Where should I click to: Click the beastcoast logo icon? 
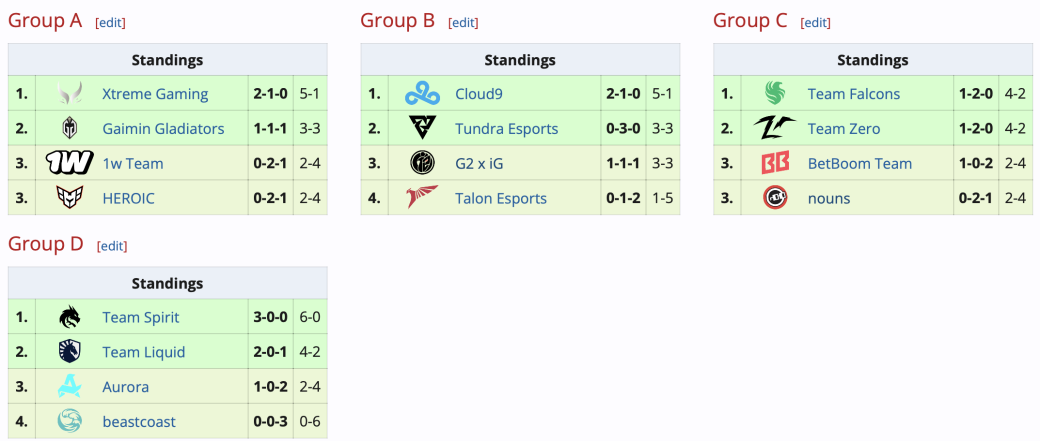pyautogui.click(x=70, y=421)
